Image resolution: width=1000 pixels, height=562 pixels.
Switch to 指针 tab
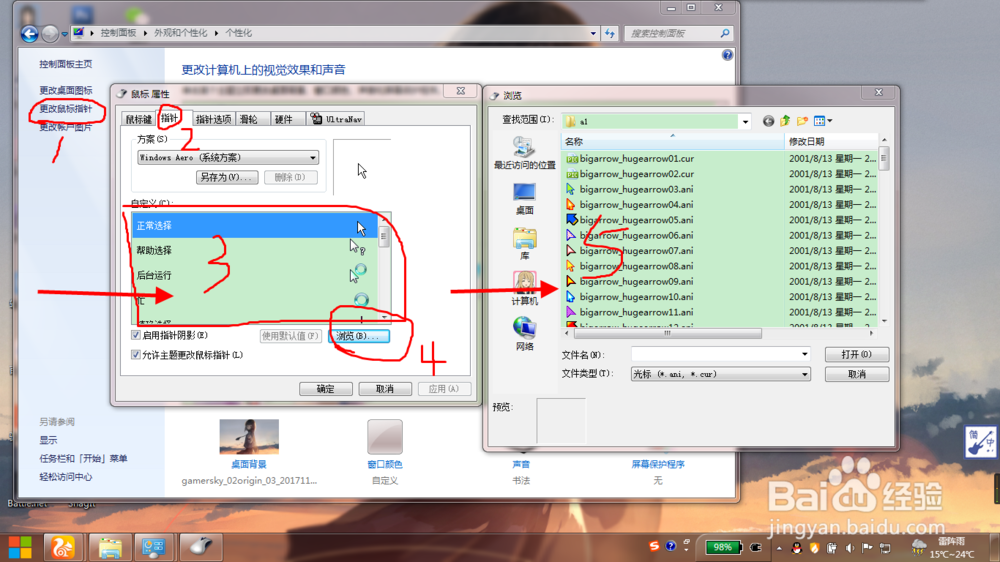[x=170, y=118]
